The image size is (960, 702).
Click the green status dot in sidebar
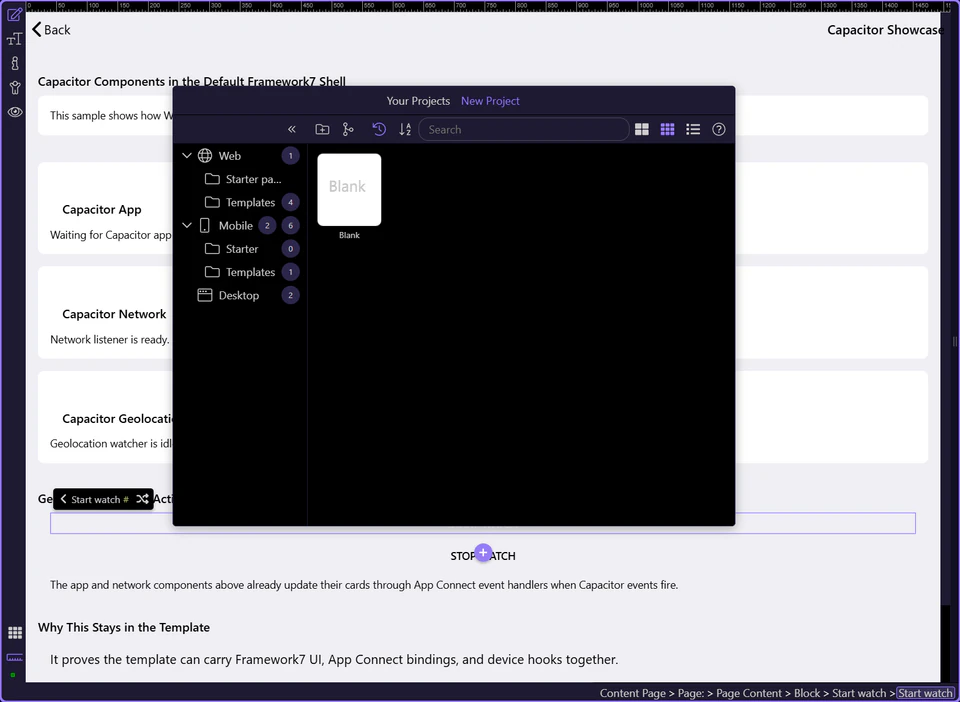13,675
